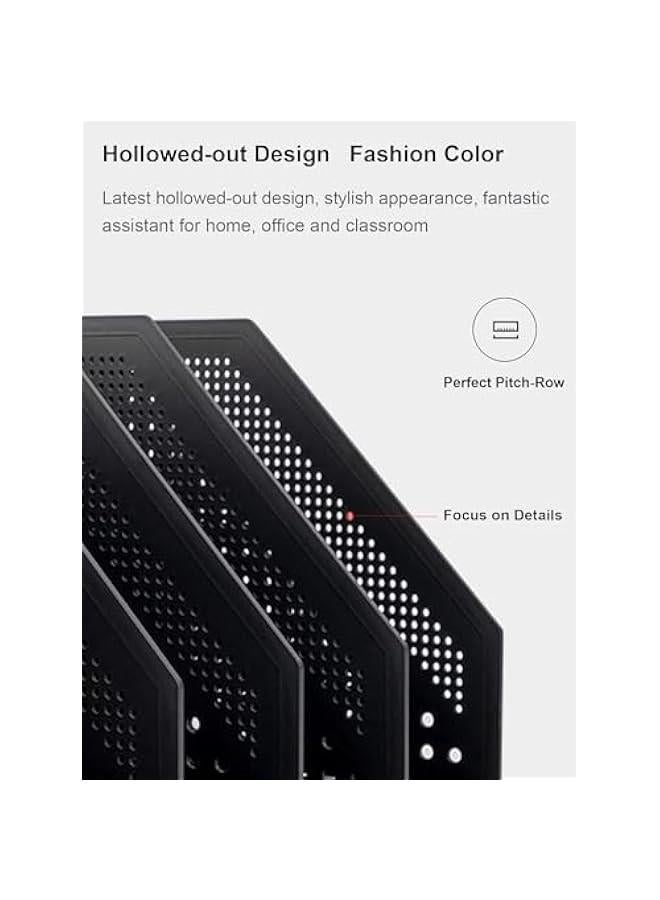660x900 pixels.
Task: Click the bottom-left large round hole on rightmost holder
Action: [426, 752]
